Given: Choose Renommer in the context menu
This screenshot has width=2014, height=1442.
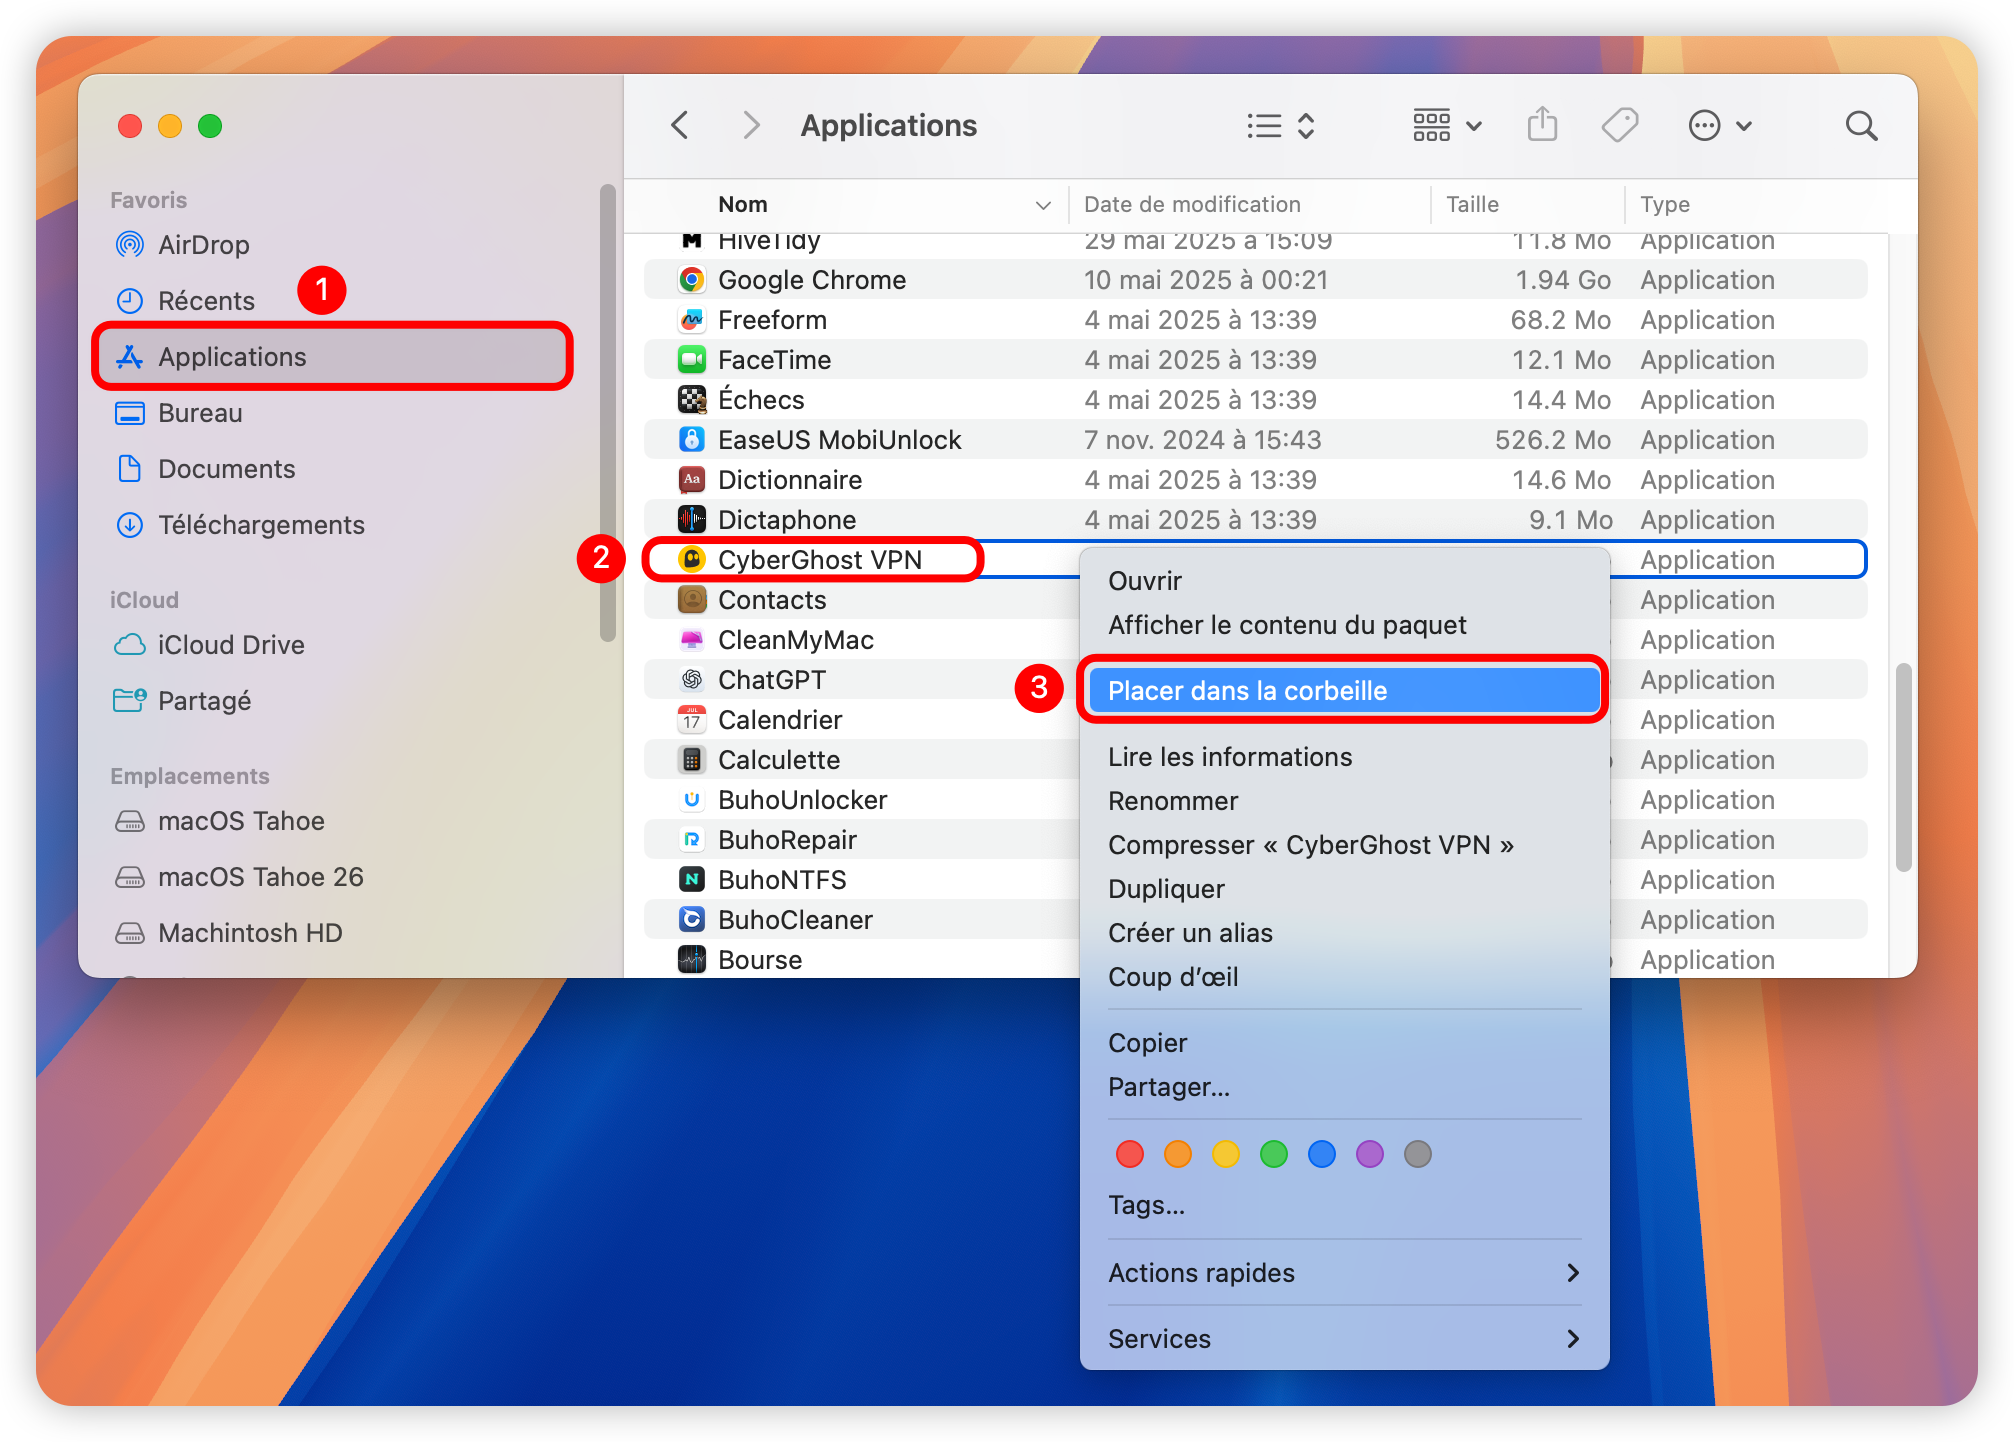Looking at the screenshot, I should 1344,801.
